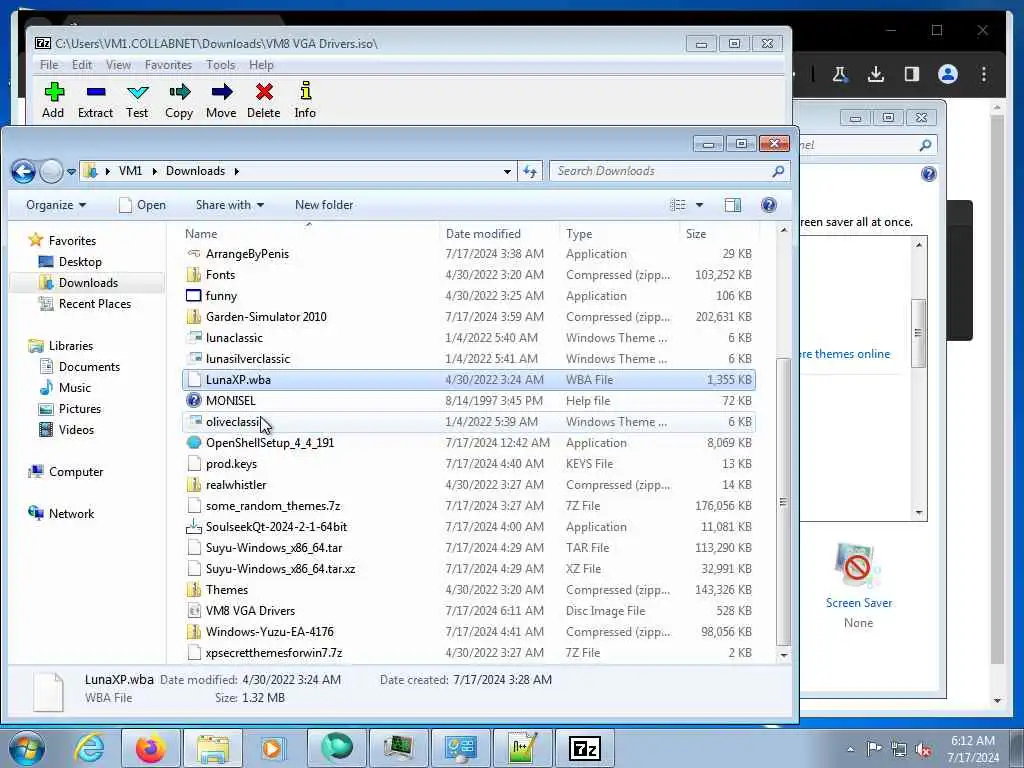This screenshot has height=768, width=1024.
Task: Switch to 7-Zip taskbar button
Action: pyautogui.click(x=584, y=748)
